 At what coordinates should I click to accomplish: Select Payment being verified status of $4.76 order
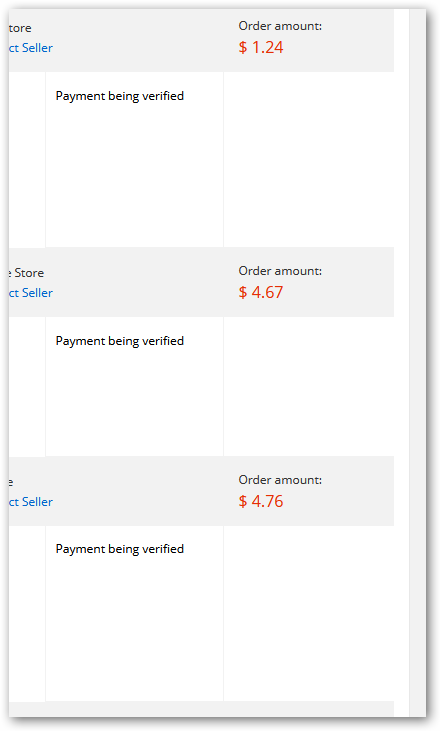point(120,549)
